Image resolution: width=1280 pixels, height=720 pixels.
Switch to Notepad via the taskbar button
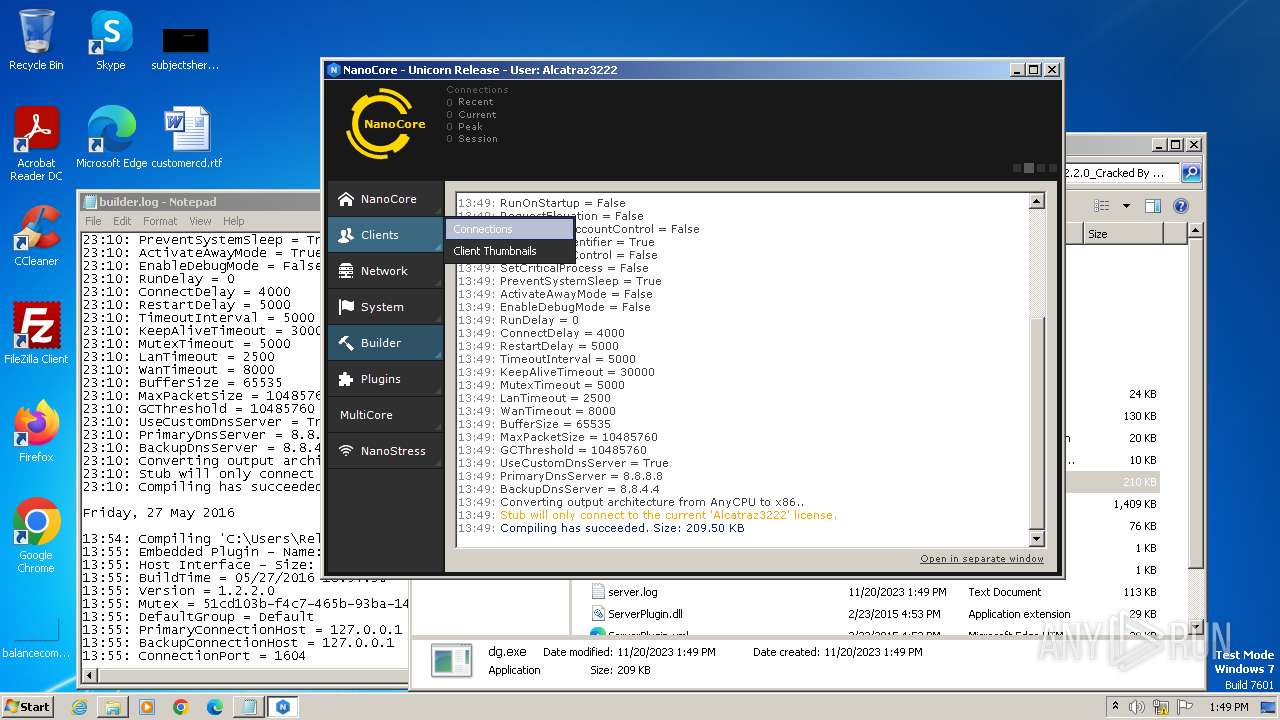coord(248,706)
